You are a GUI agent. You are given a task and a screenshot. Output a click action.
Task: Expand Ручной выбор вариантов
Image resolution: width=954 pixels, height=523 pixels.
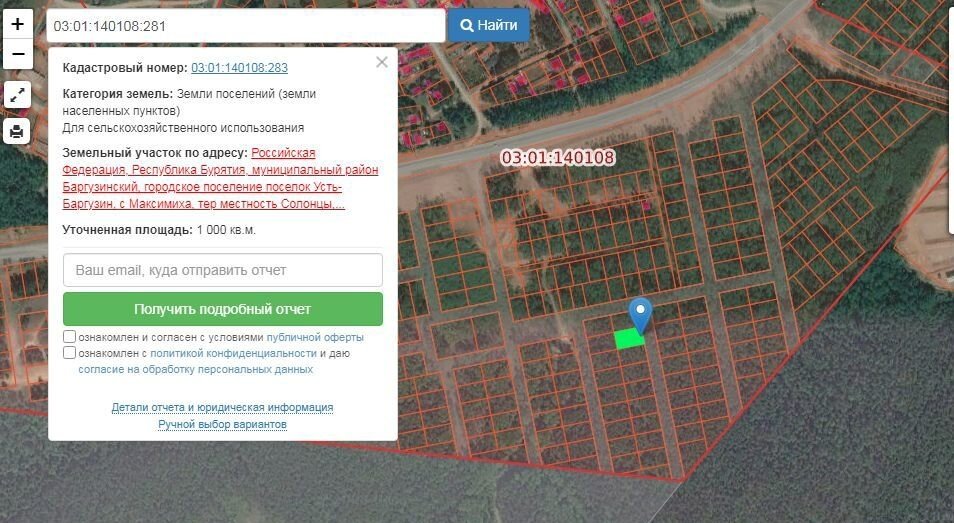[222, 425]
